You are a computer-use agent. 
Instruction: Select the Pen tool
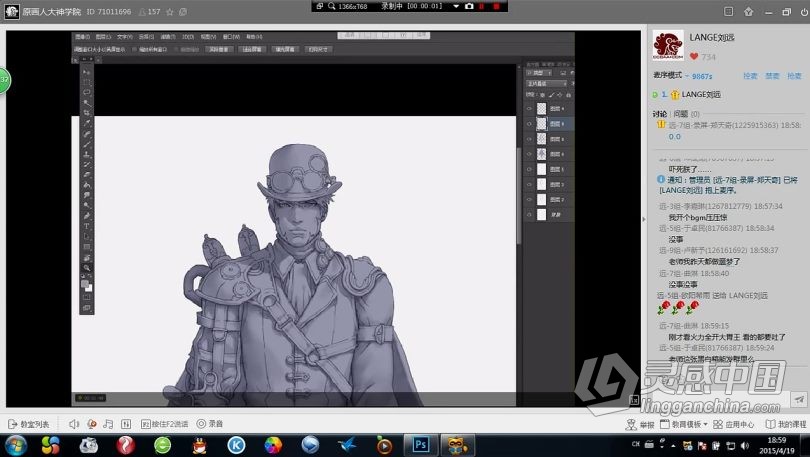point(86,216)
